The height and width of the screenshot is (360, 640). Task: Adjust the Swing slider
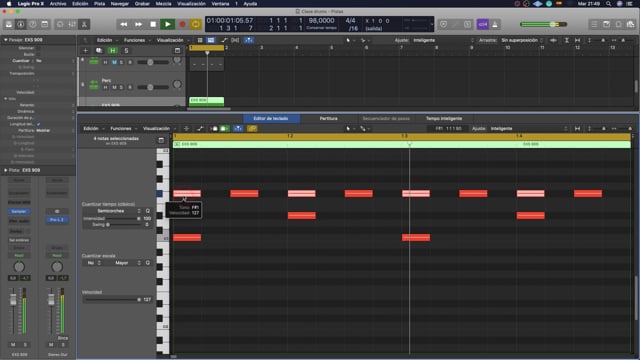pos(124,224)
